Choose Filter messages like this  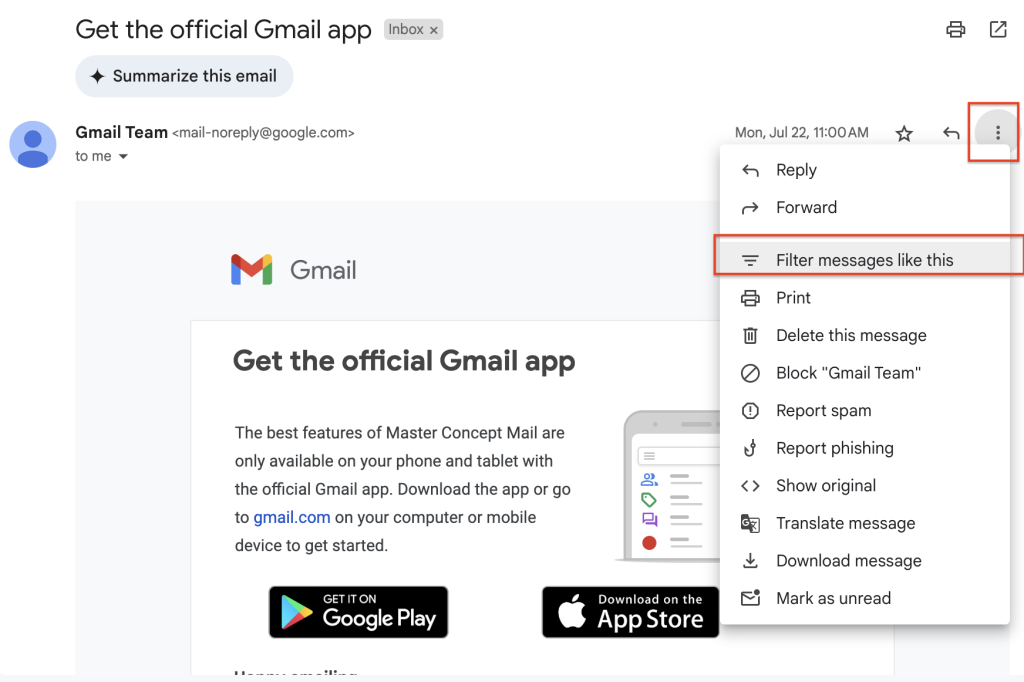(865, 260)
